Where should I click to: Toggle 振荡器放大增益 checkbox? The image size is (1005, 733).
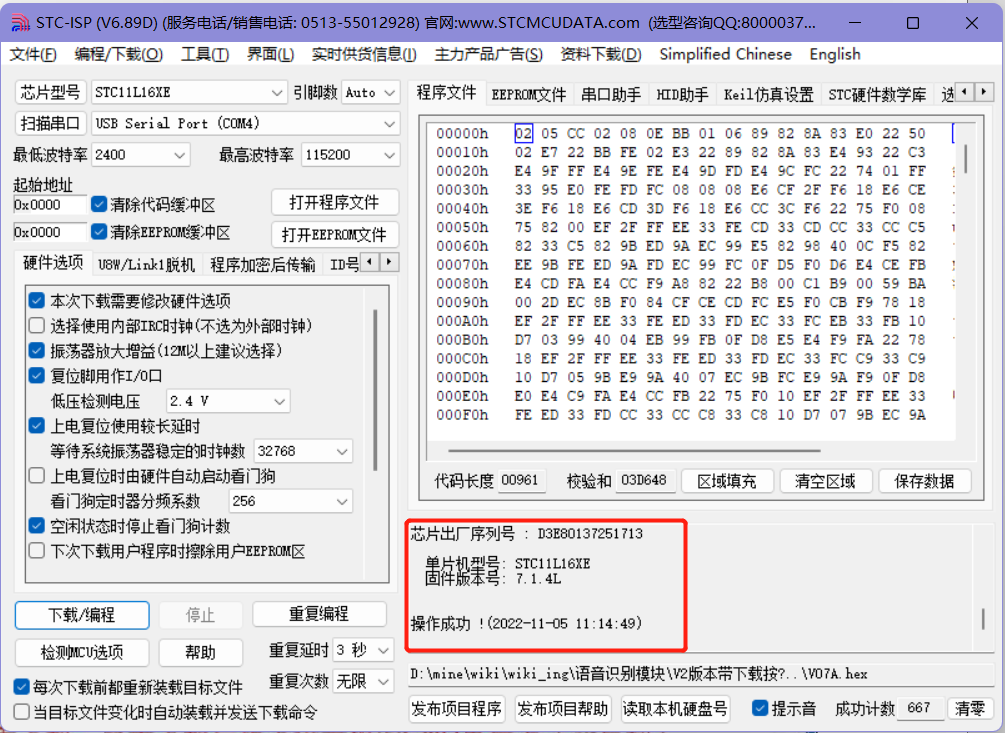click(37, 351)
